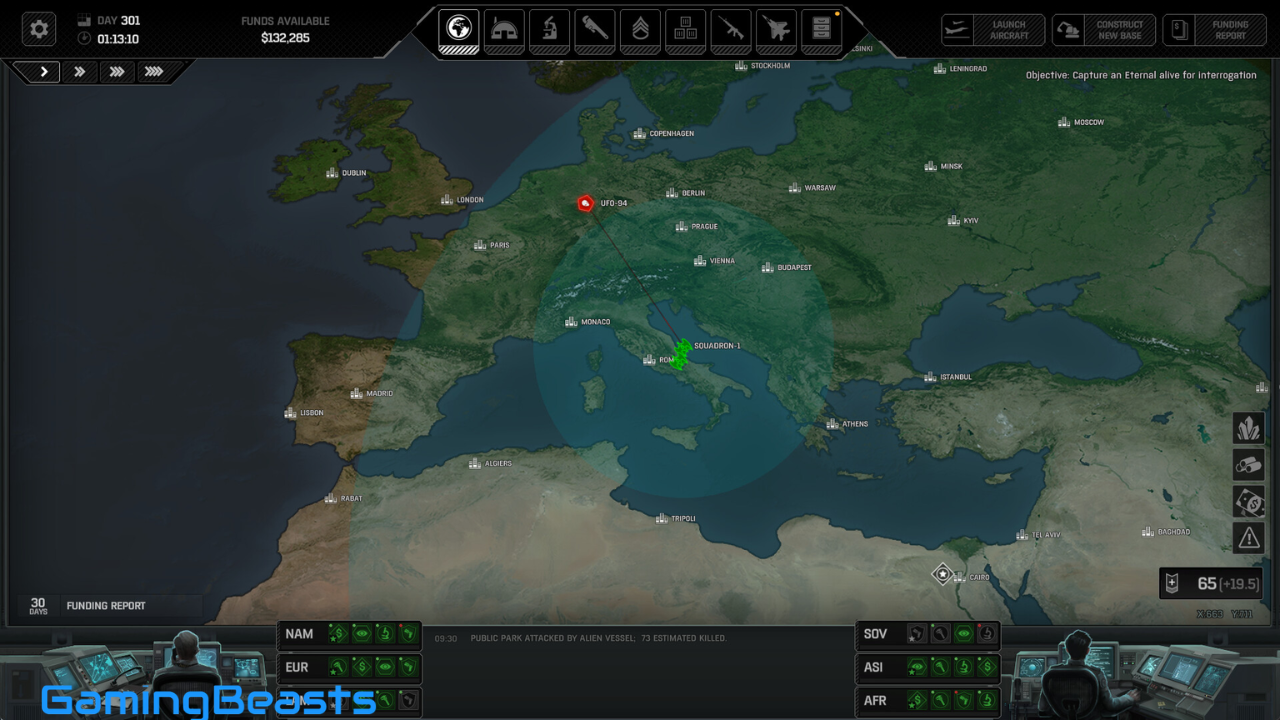Click the London city marker

[x=462, y=200]
